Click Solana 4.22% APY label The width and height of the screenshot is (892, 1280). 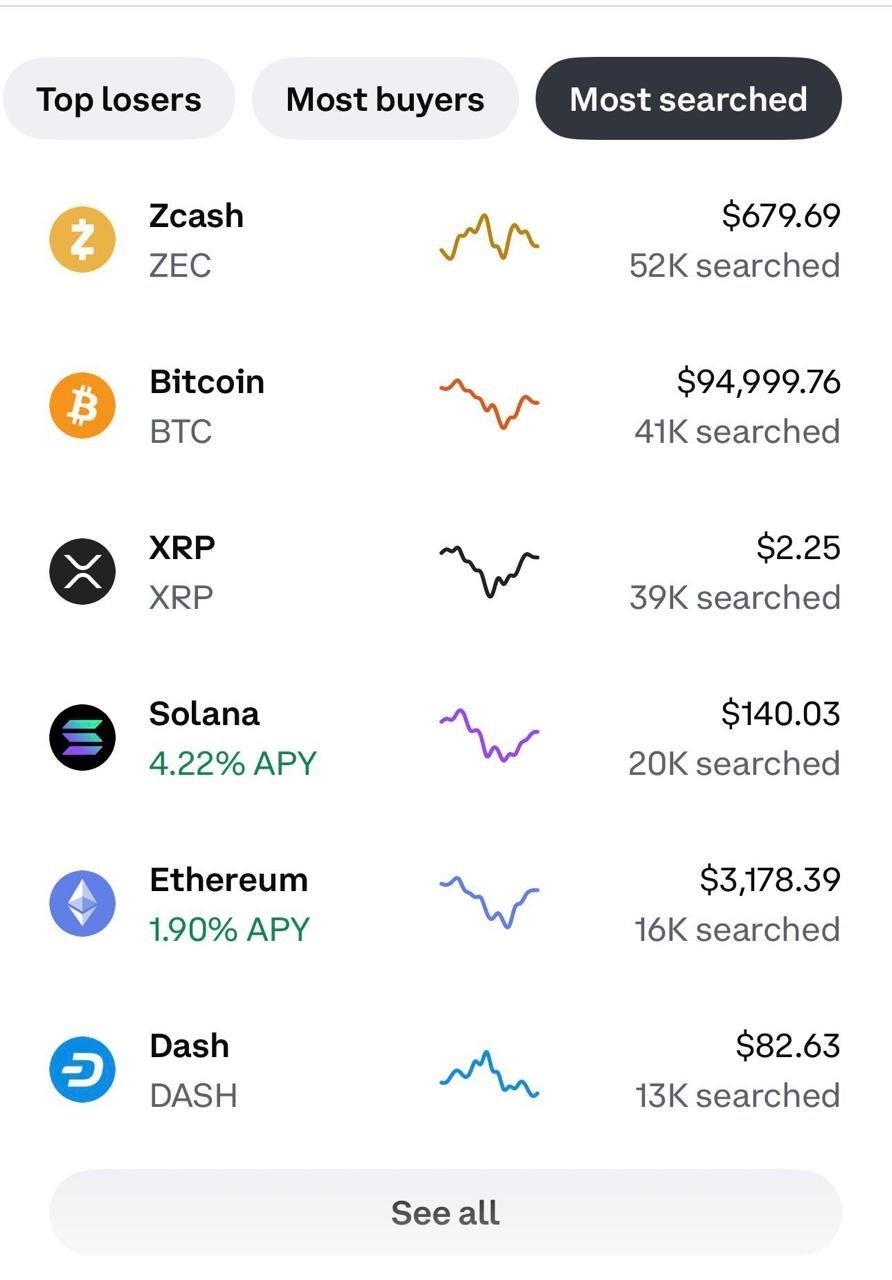(232, 764)
